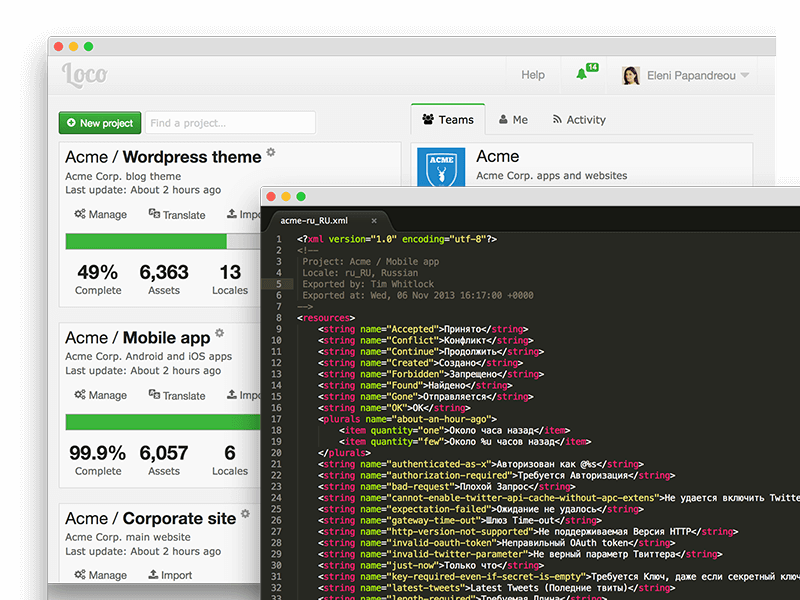800x600 pixels.
Task: Expand the Eleni Papandreou user menu arrow
Action: pos(745,76)
